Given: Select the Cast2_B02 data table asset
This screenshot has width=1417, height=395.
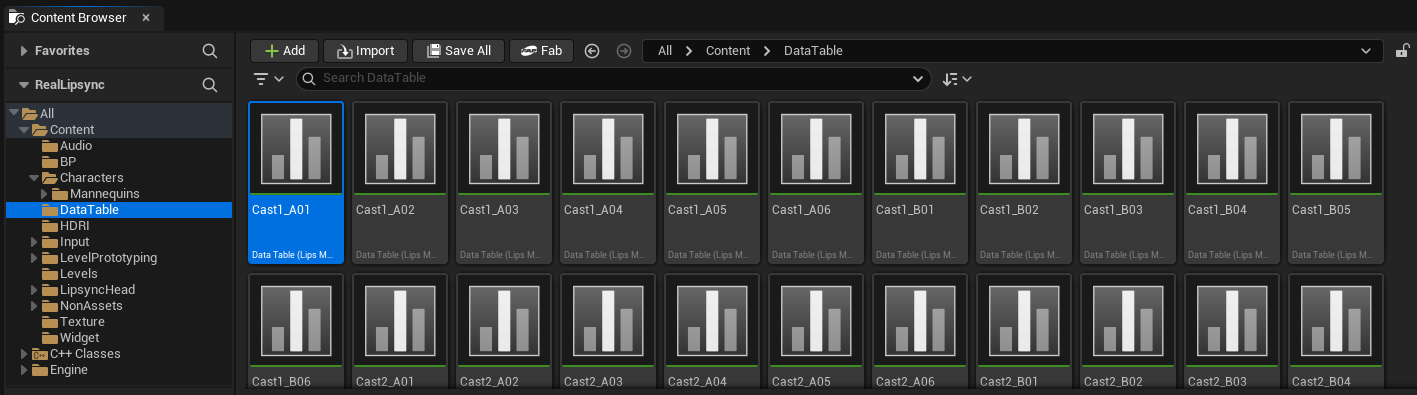Looking at the screenshot, I should point(1128,332).
